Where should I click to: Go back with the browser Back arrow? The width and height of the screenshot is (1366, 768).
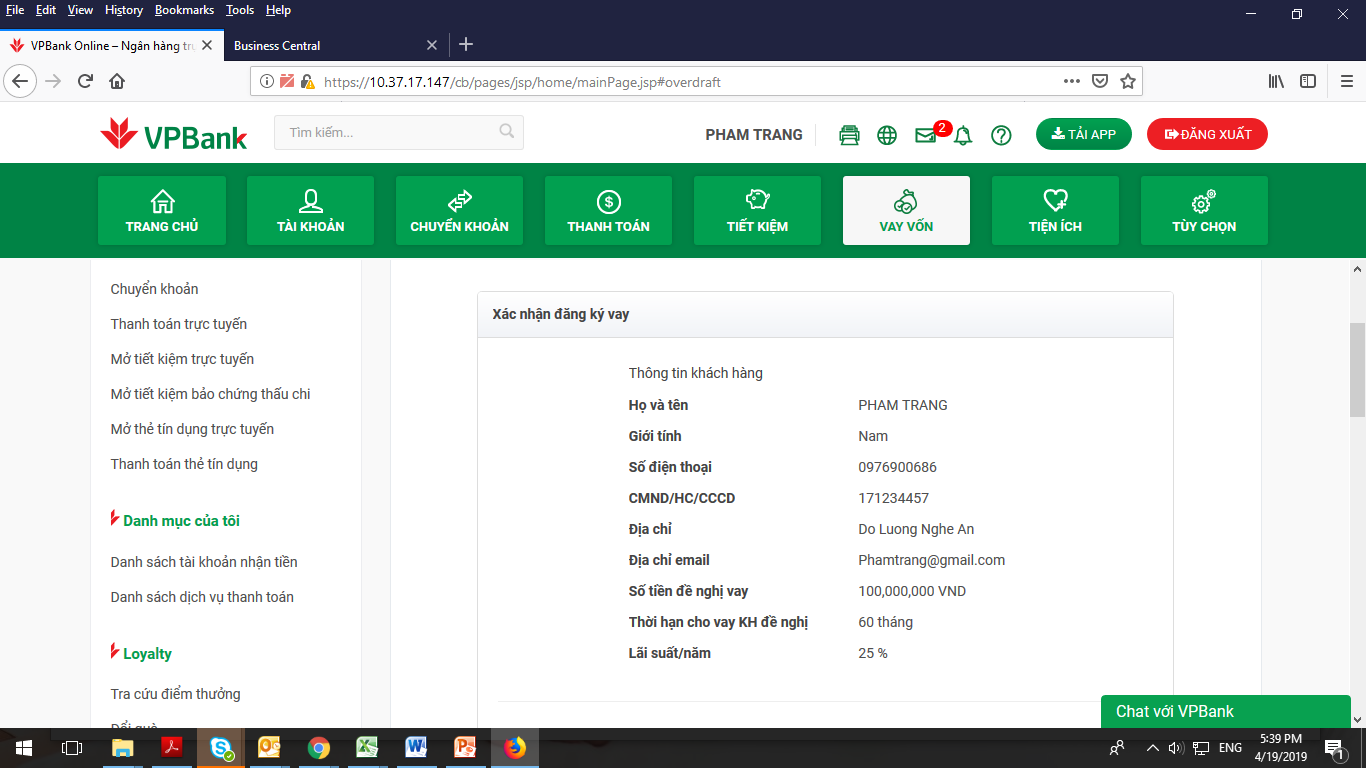pyautogui.click(x=21, y=81)
